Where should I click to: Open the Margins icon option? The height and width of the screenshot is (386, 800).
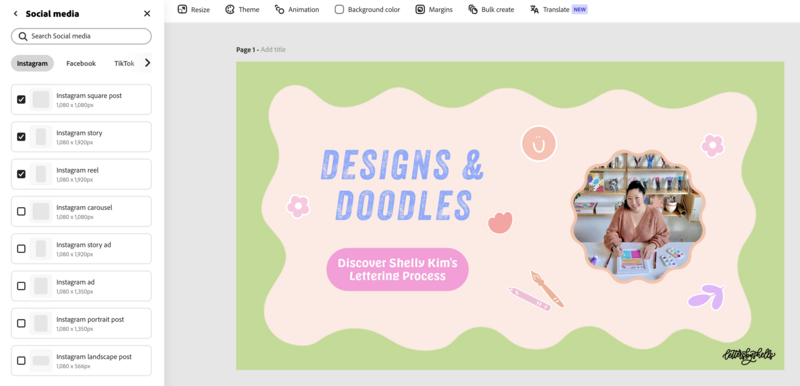(x=420, y=9)
